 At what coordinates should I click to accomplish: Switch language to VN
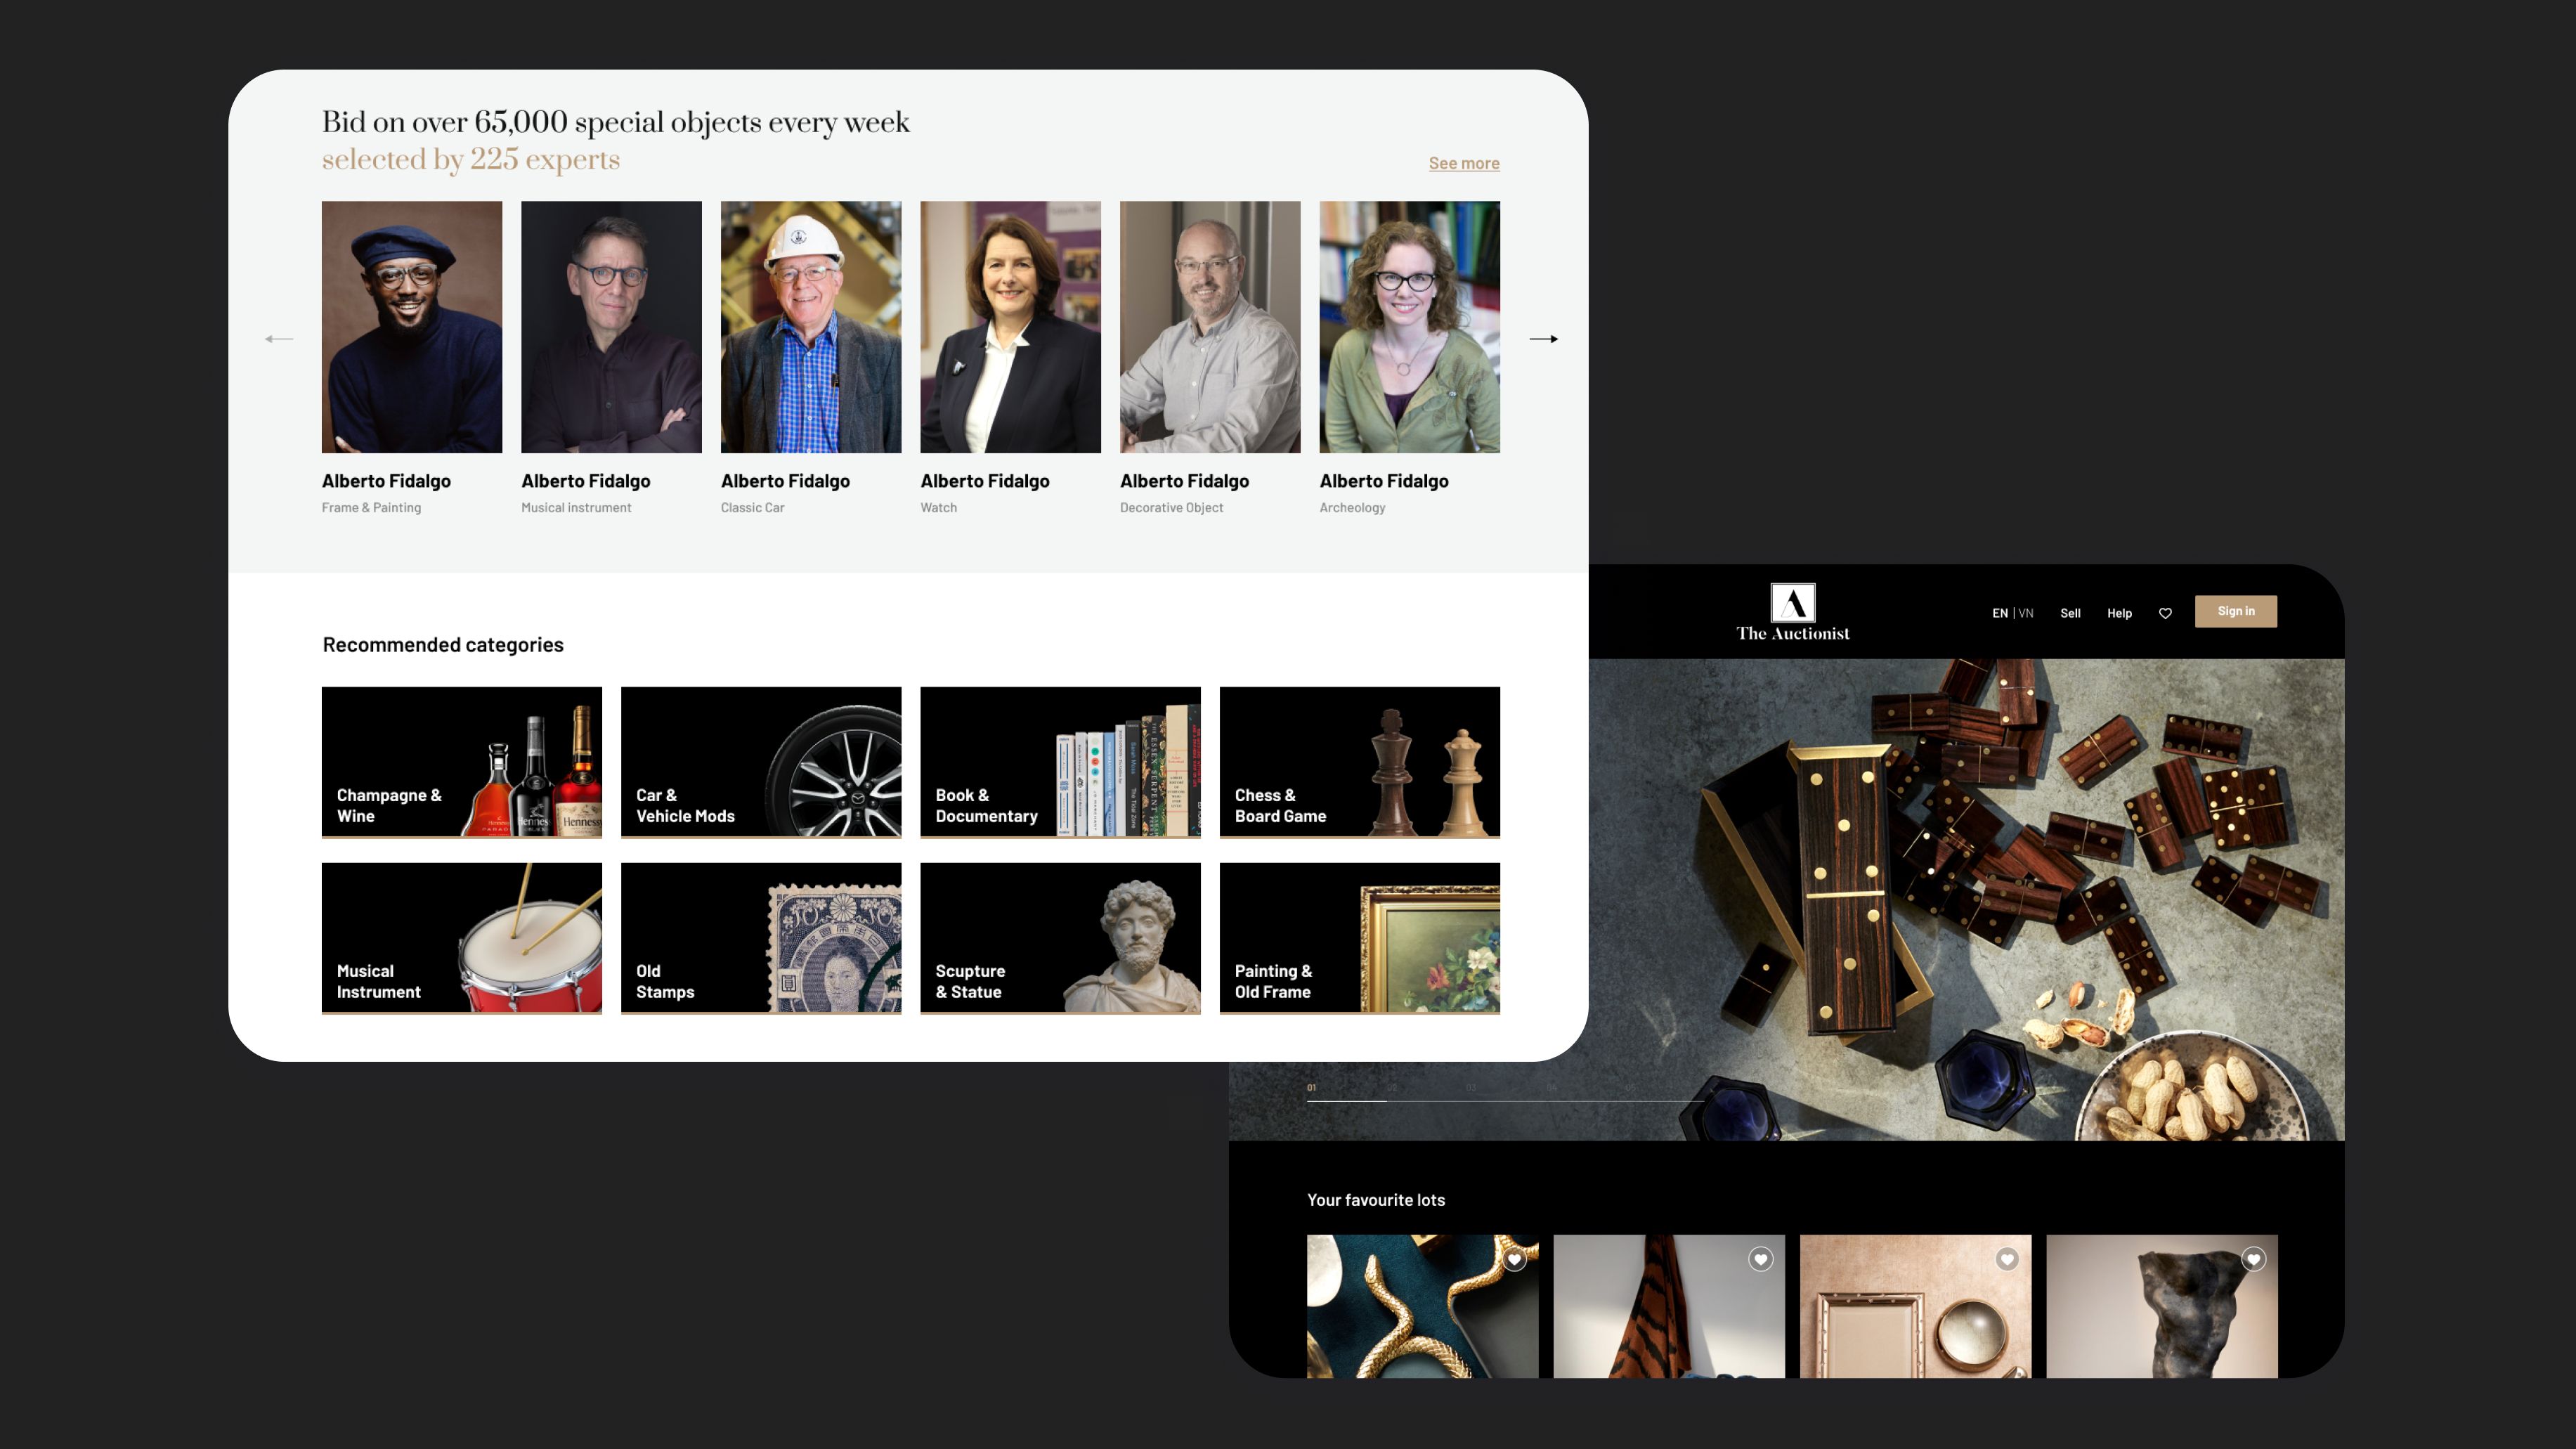[x=2026, y=613]
